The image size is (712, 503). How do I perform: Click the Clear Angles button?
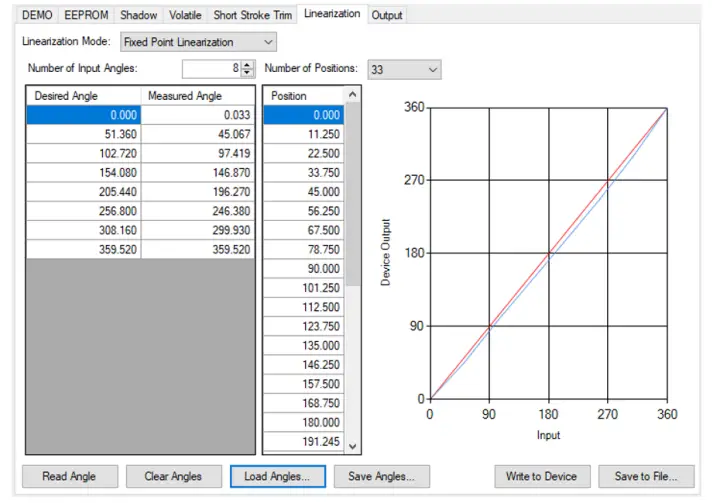tap(174, 476)
